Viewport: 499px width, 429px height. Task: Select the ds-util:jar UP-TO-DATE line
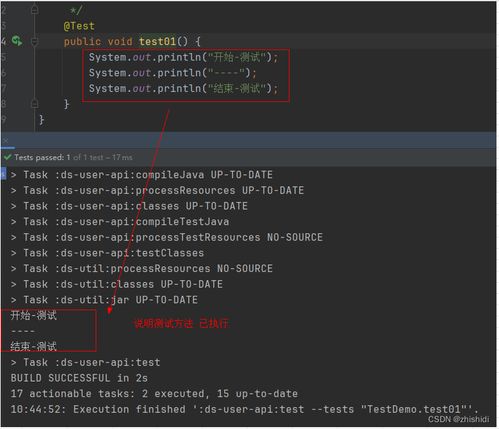tap(104, 300)
